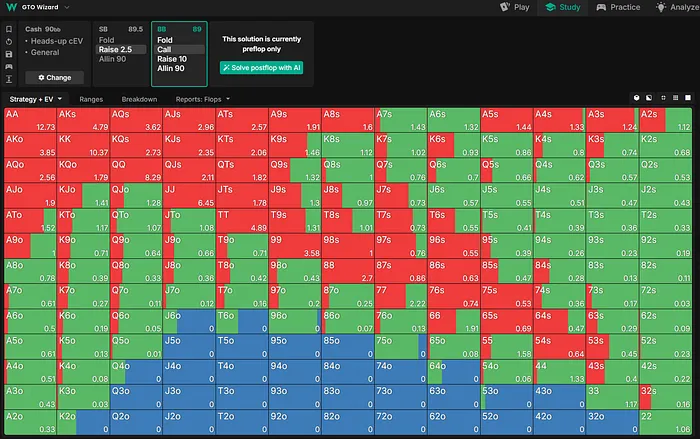Click the reset arrow icon in sidebar
700x439 pixels.
(x=9, y=41)
